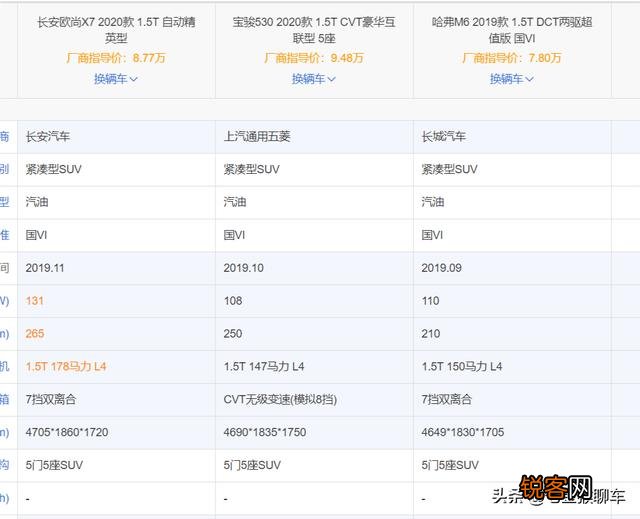
Task: Select 汽油 in the 长安欧尚X7 column
Action: tap(37, 202)
